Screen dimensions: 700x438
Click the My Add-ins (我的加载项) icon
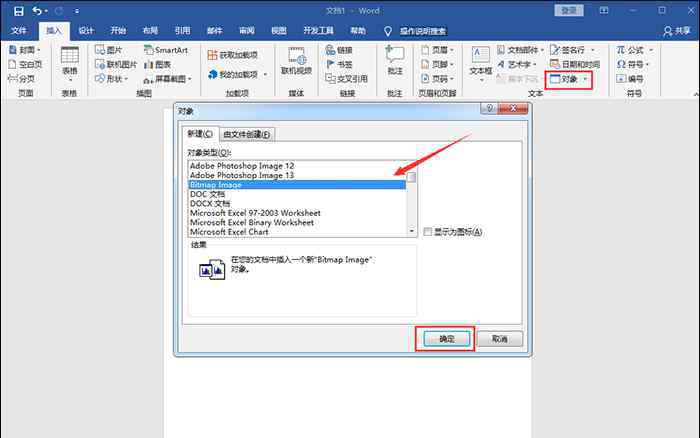[212, 74]
